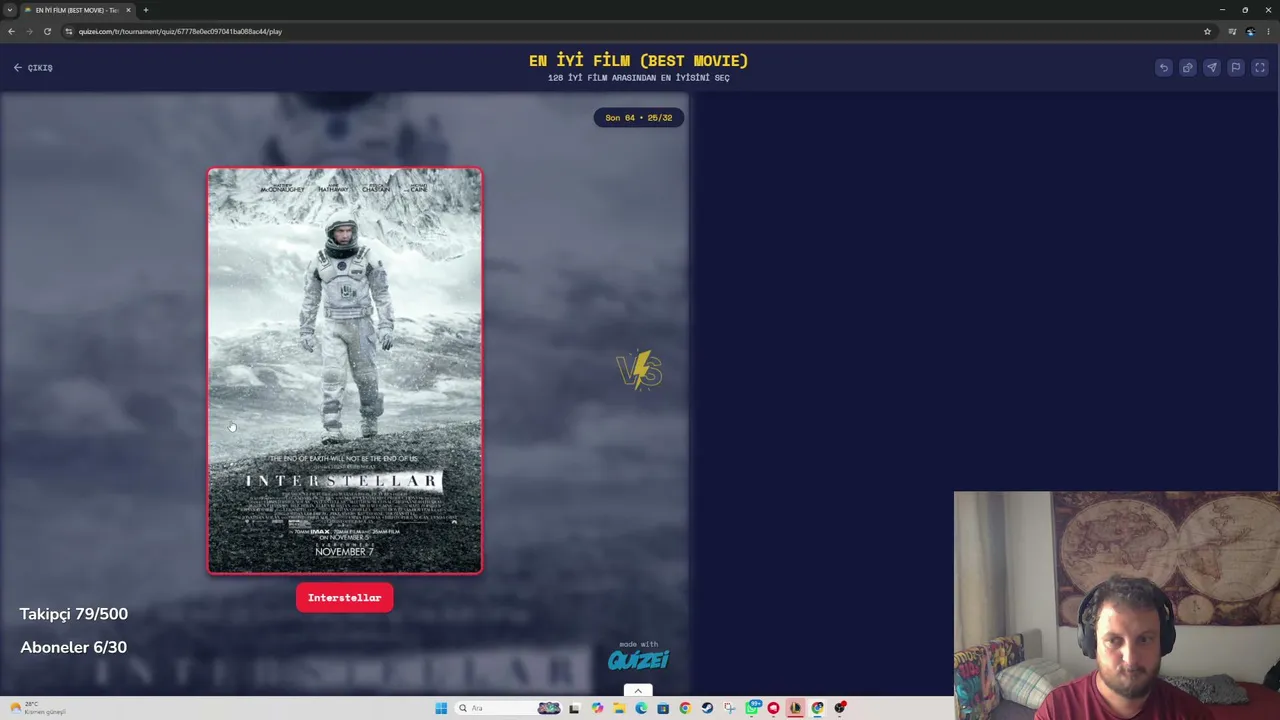This screenshot has height=720, width=1280.
Task: Switch to the EN İYİ FİLM browser tab
Action: (78, 10)
